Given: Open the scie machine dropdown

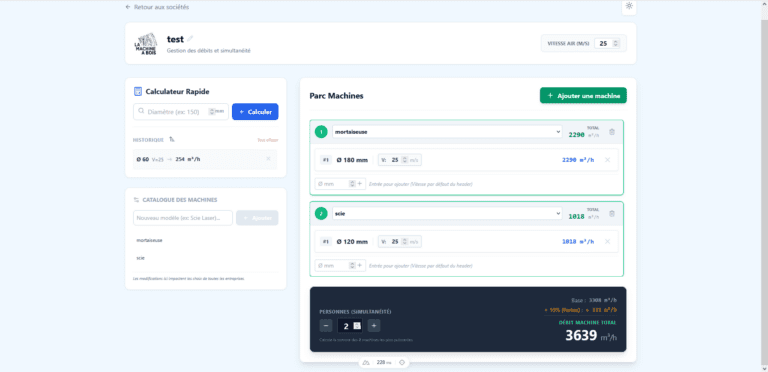Looking at the screenshot, I should pos(447,213).
